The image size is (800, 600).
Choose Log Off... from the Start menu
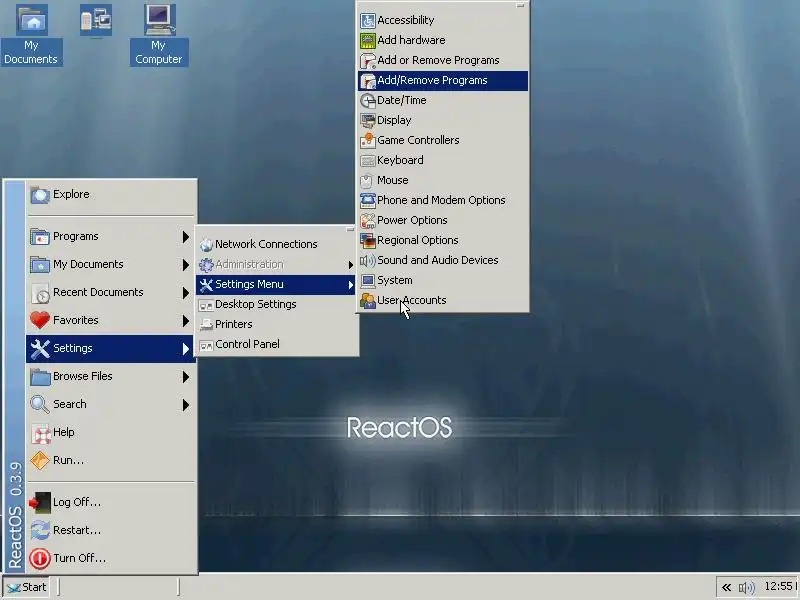click(111, 503)
